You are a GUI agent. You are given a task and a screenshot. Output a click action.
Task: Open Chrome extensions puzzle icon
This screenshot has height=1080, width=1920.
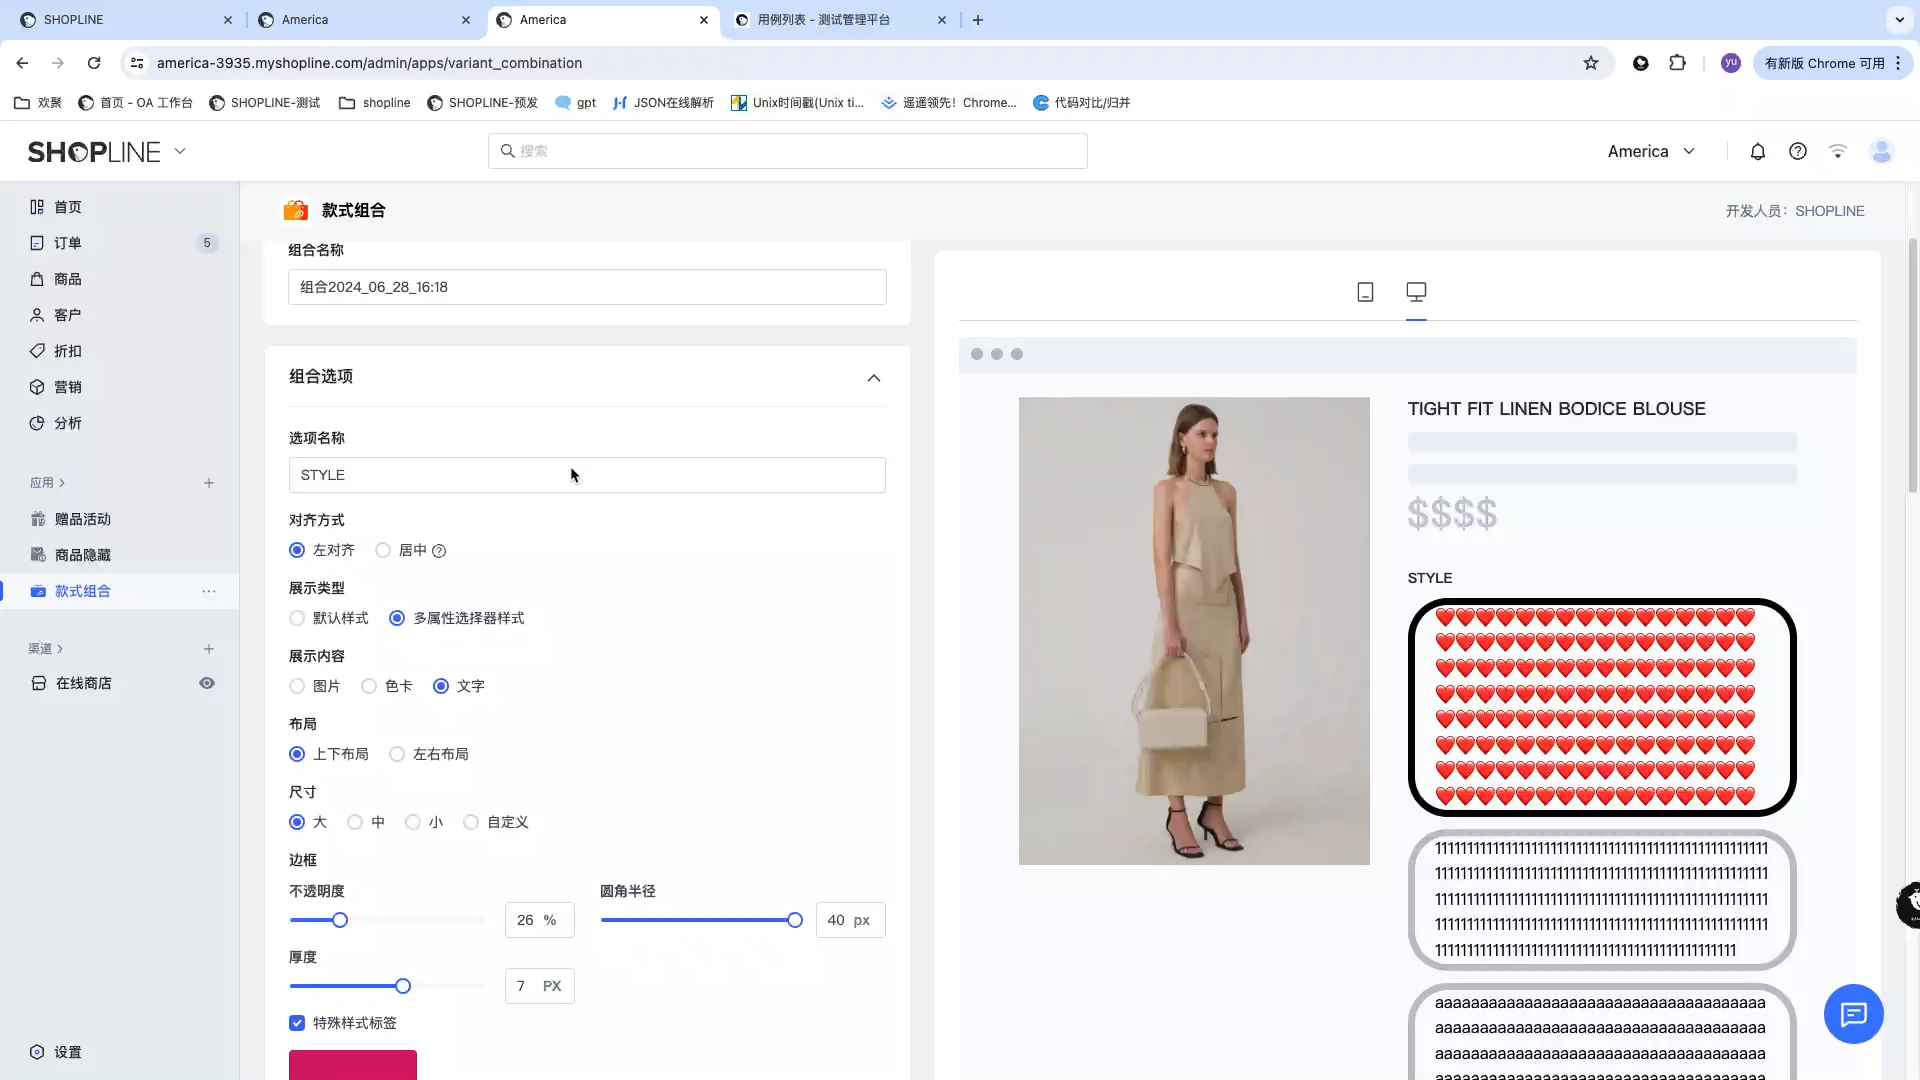coord(1678,63)
